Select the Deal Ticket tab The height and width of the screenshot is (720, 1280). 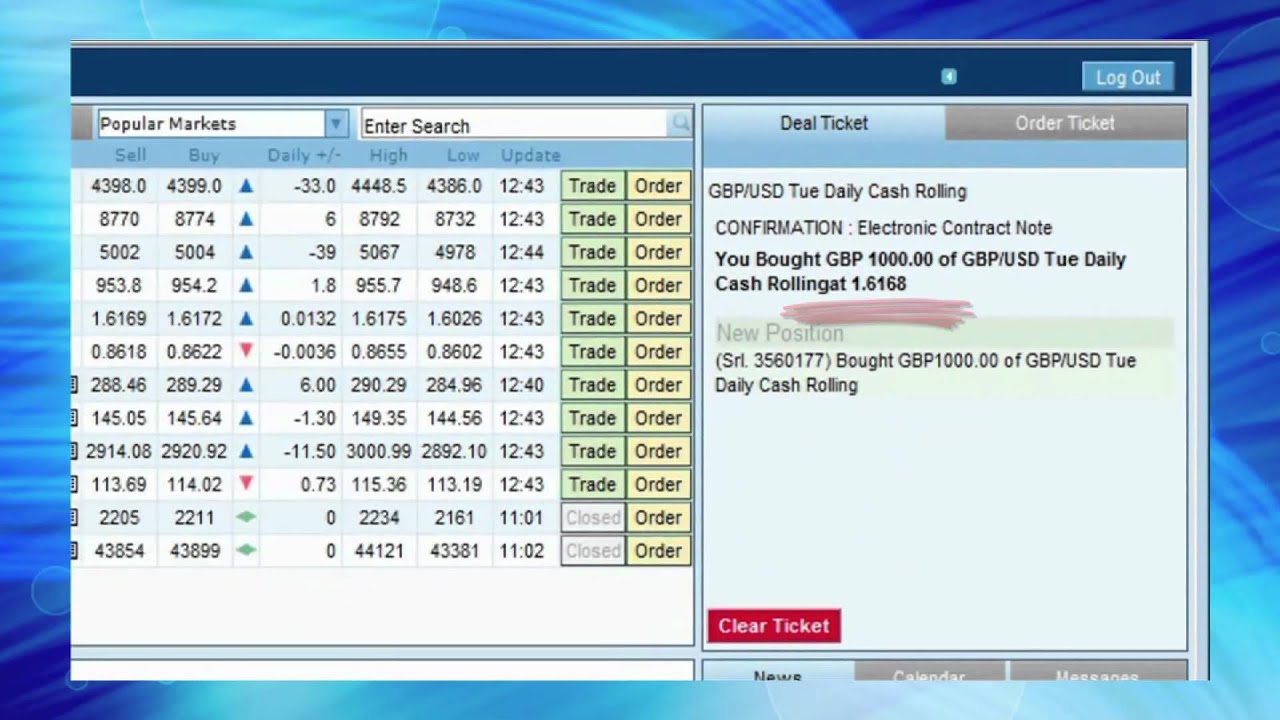point(824,123)
